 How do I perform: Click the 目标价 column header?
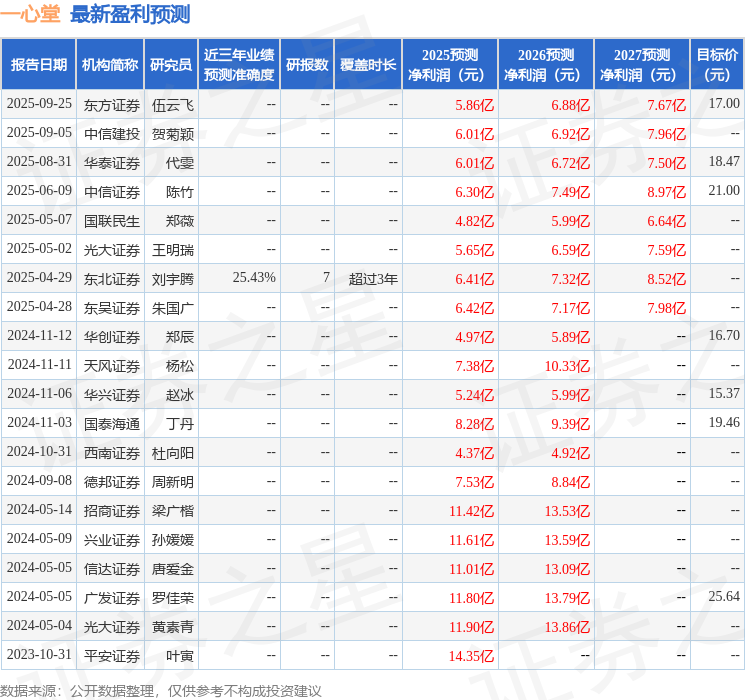717,64
